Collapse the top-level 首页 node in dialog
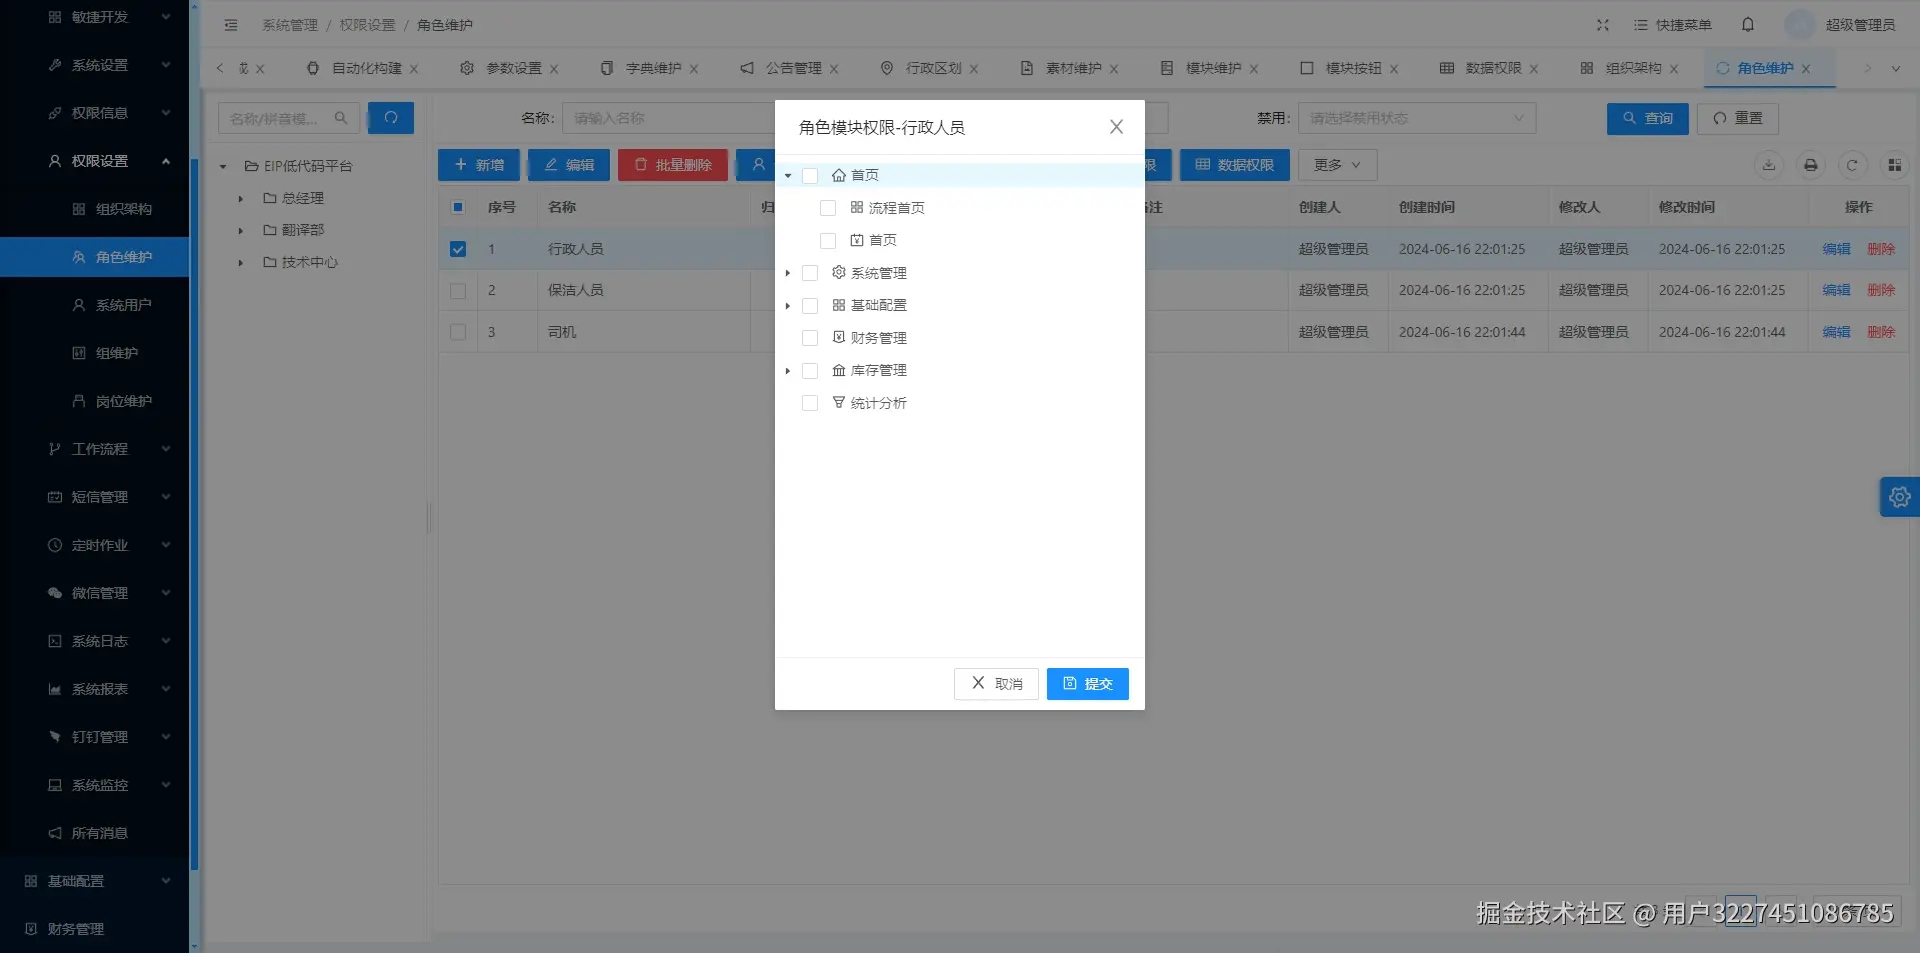 [788, 176]
